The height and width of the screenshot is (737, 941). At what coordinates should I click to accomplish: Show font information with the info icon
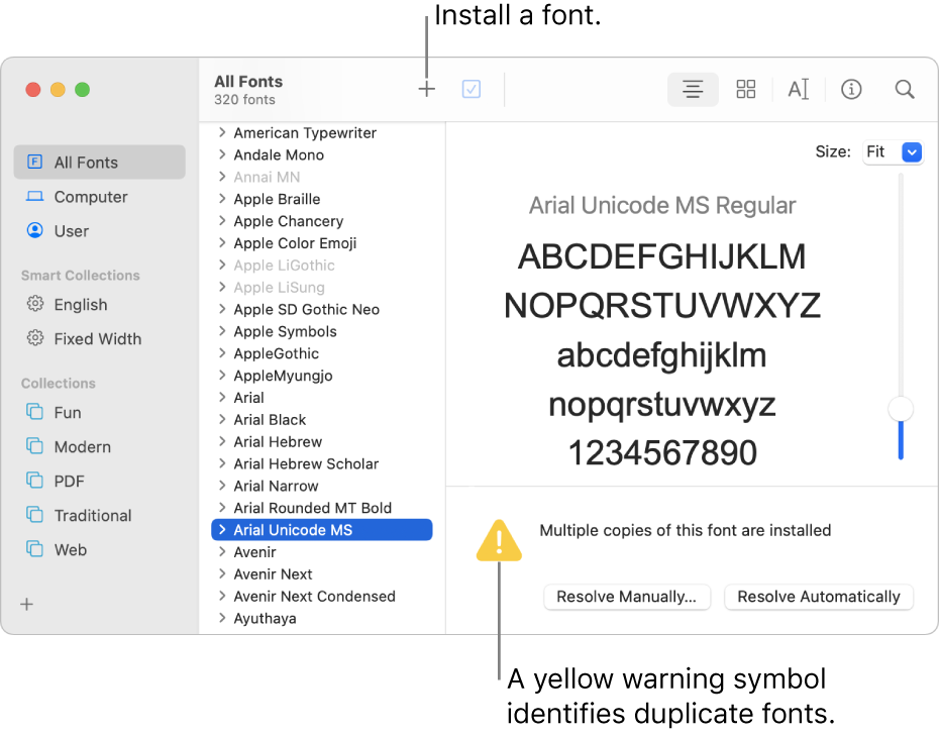point(851,90)
